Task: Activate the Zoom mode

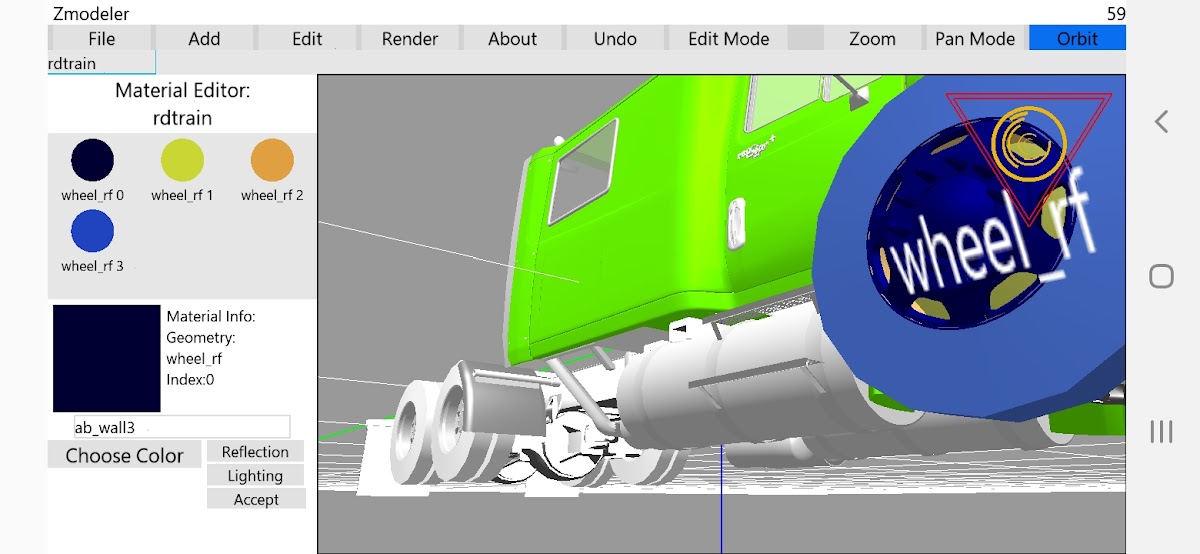Action: point(872,39)
